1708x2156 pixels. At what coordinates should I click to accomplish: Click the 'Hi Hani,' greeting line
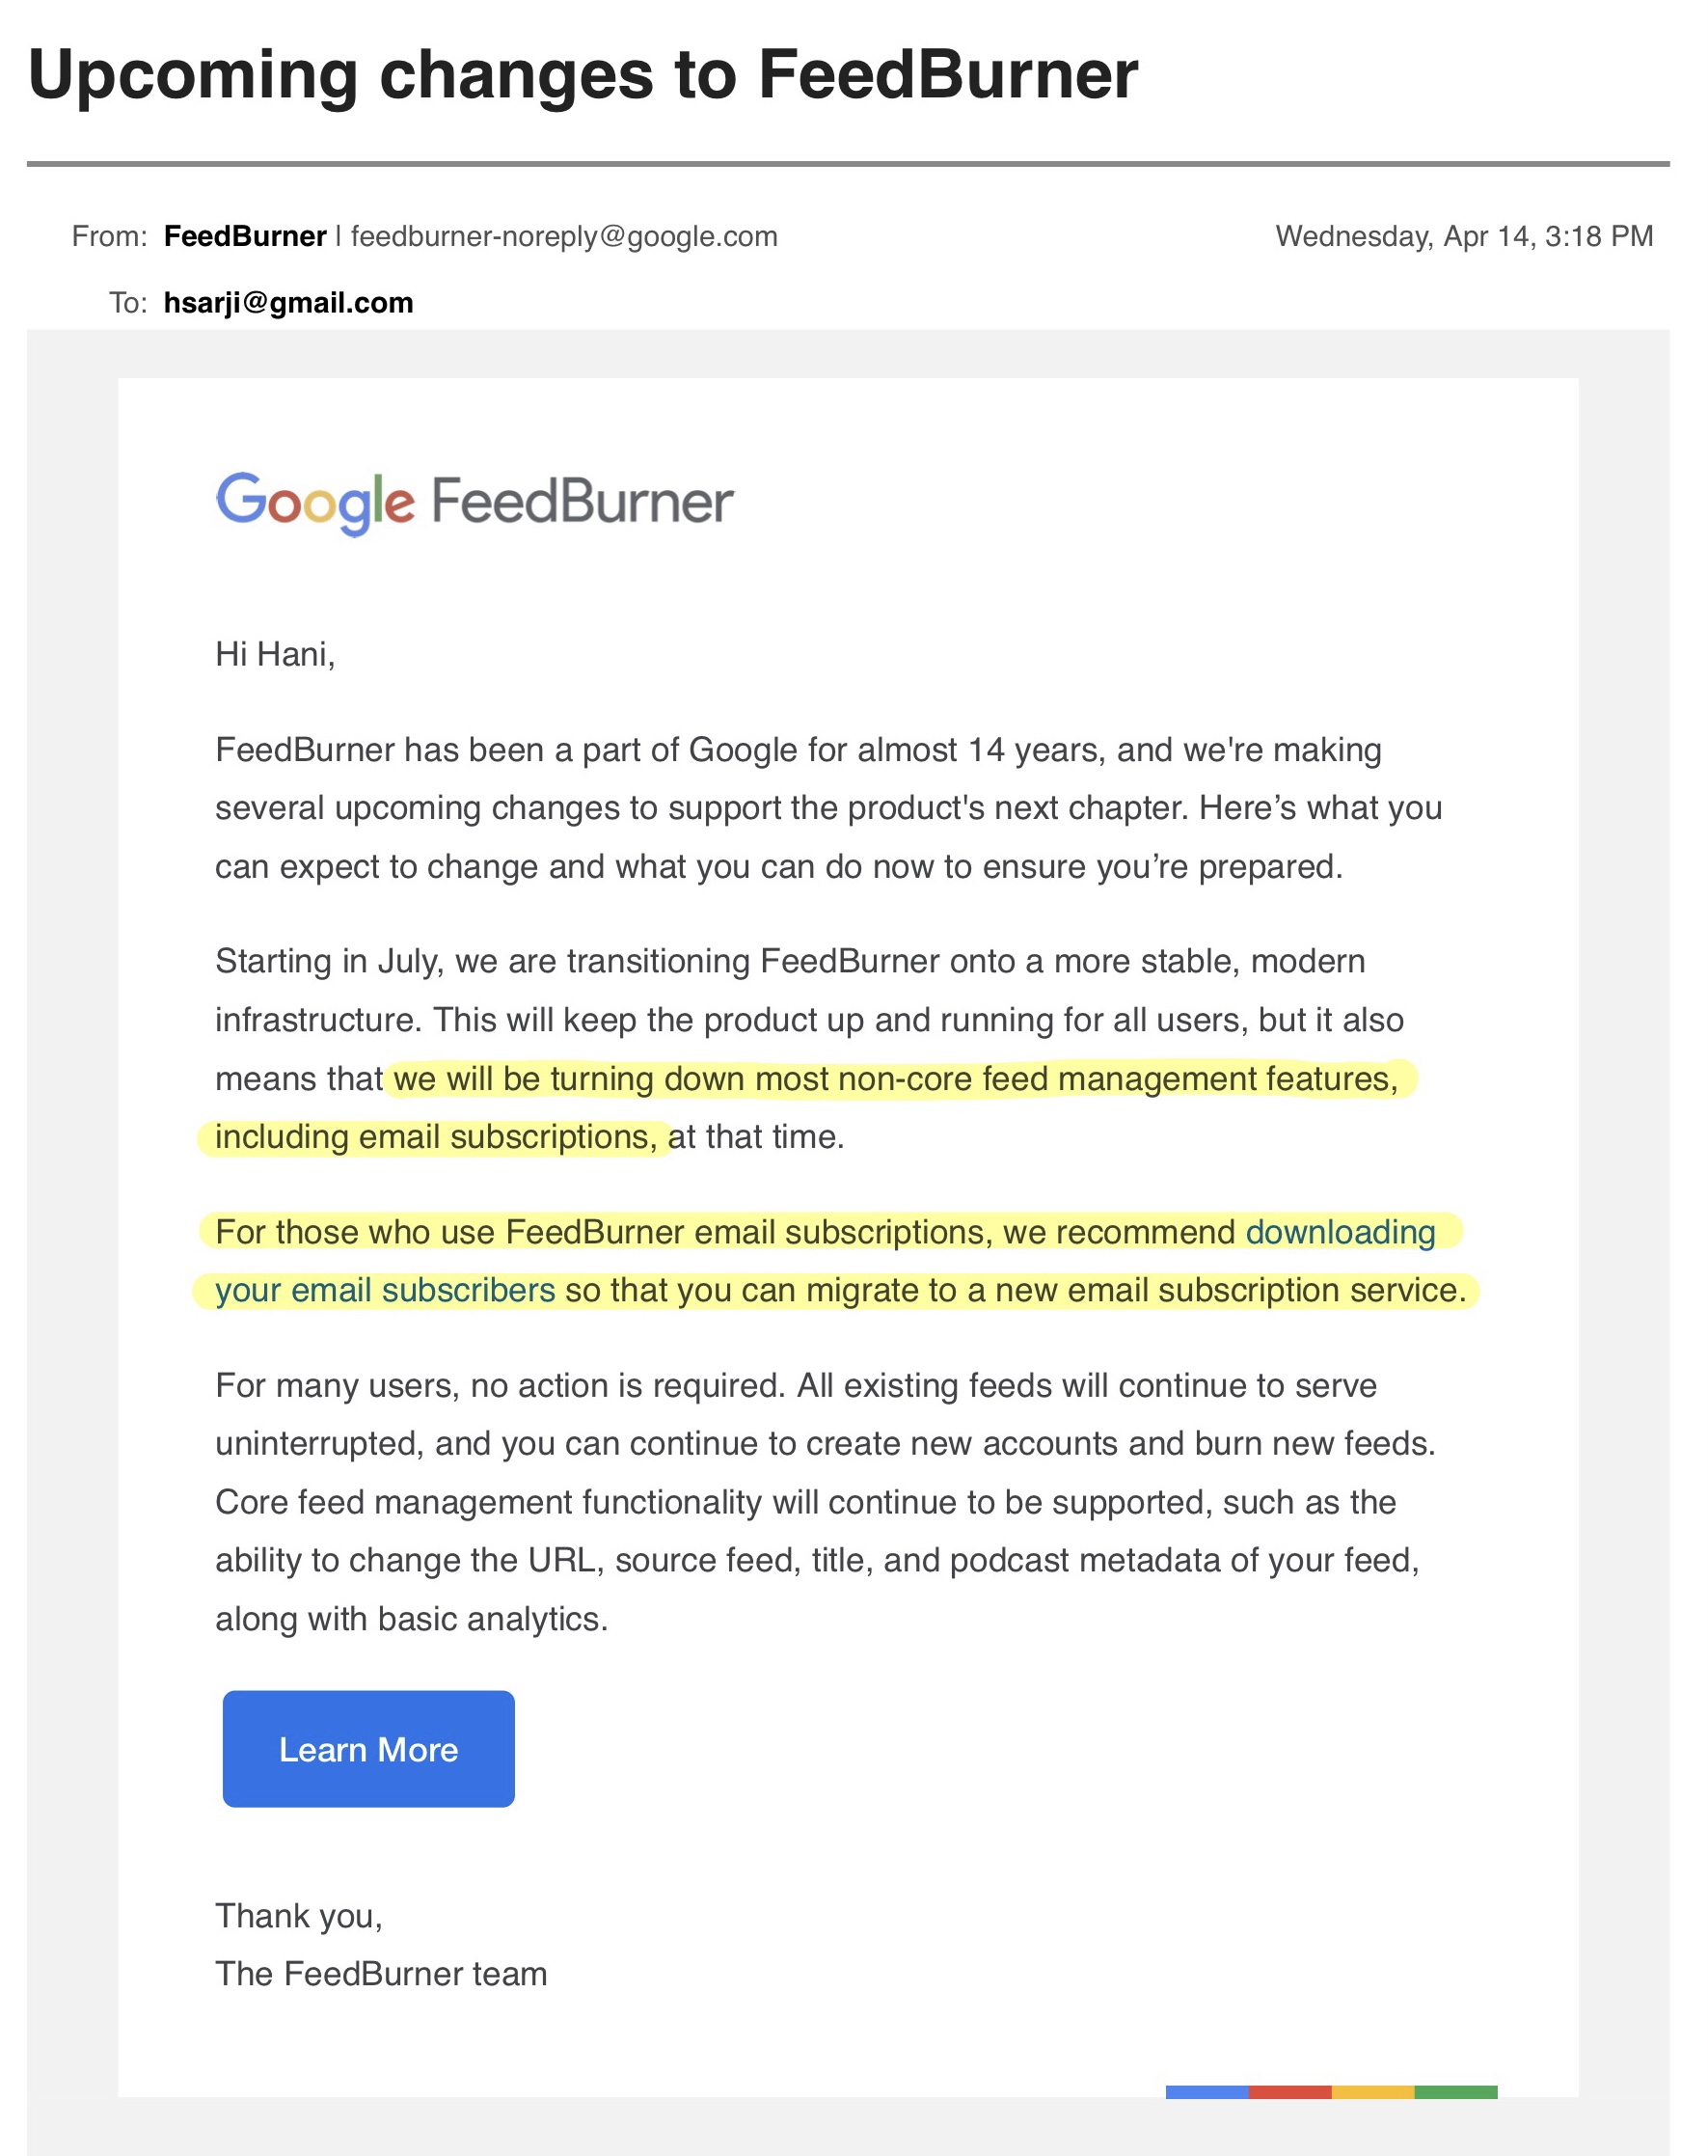tap(275, 654)
